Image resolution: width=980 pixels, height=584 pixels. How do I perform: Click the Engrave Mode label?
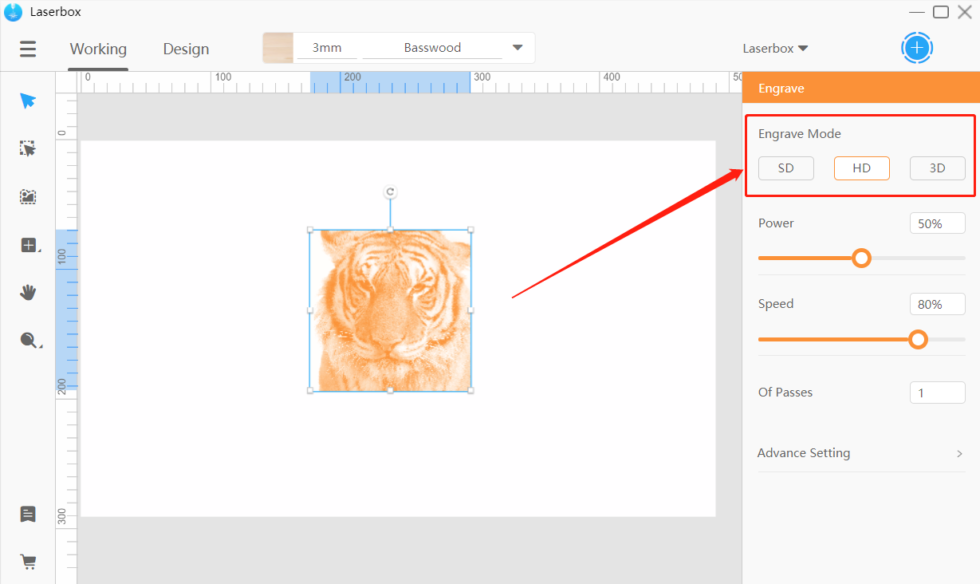click(799, 134)
